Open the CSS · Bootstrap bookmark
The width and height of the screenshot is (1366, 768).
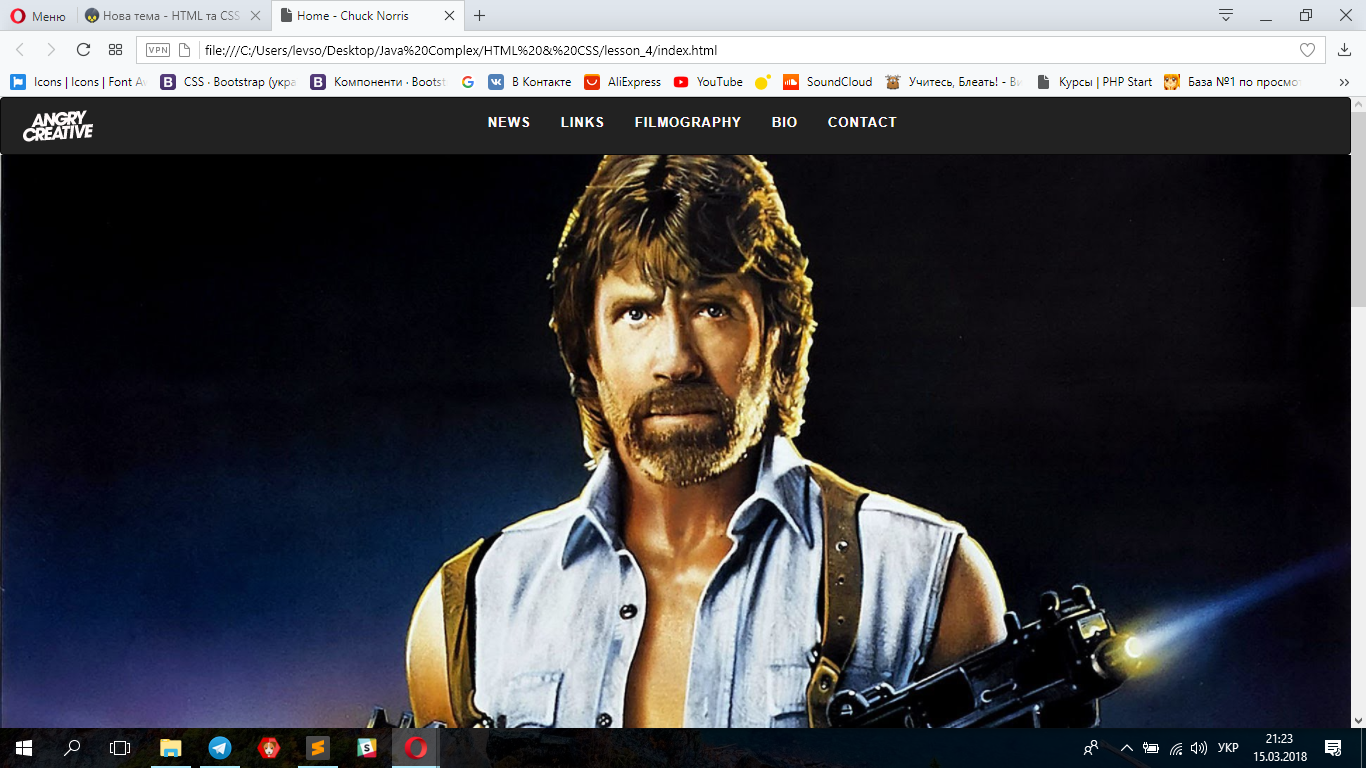[228, 82]
